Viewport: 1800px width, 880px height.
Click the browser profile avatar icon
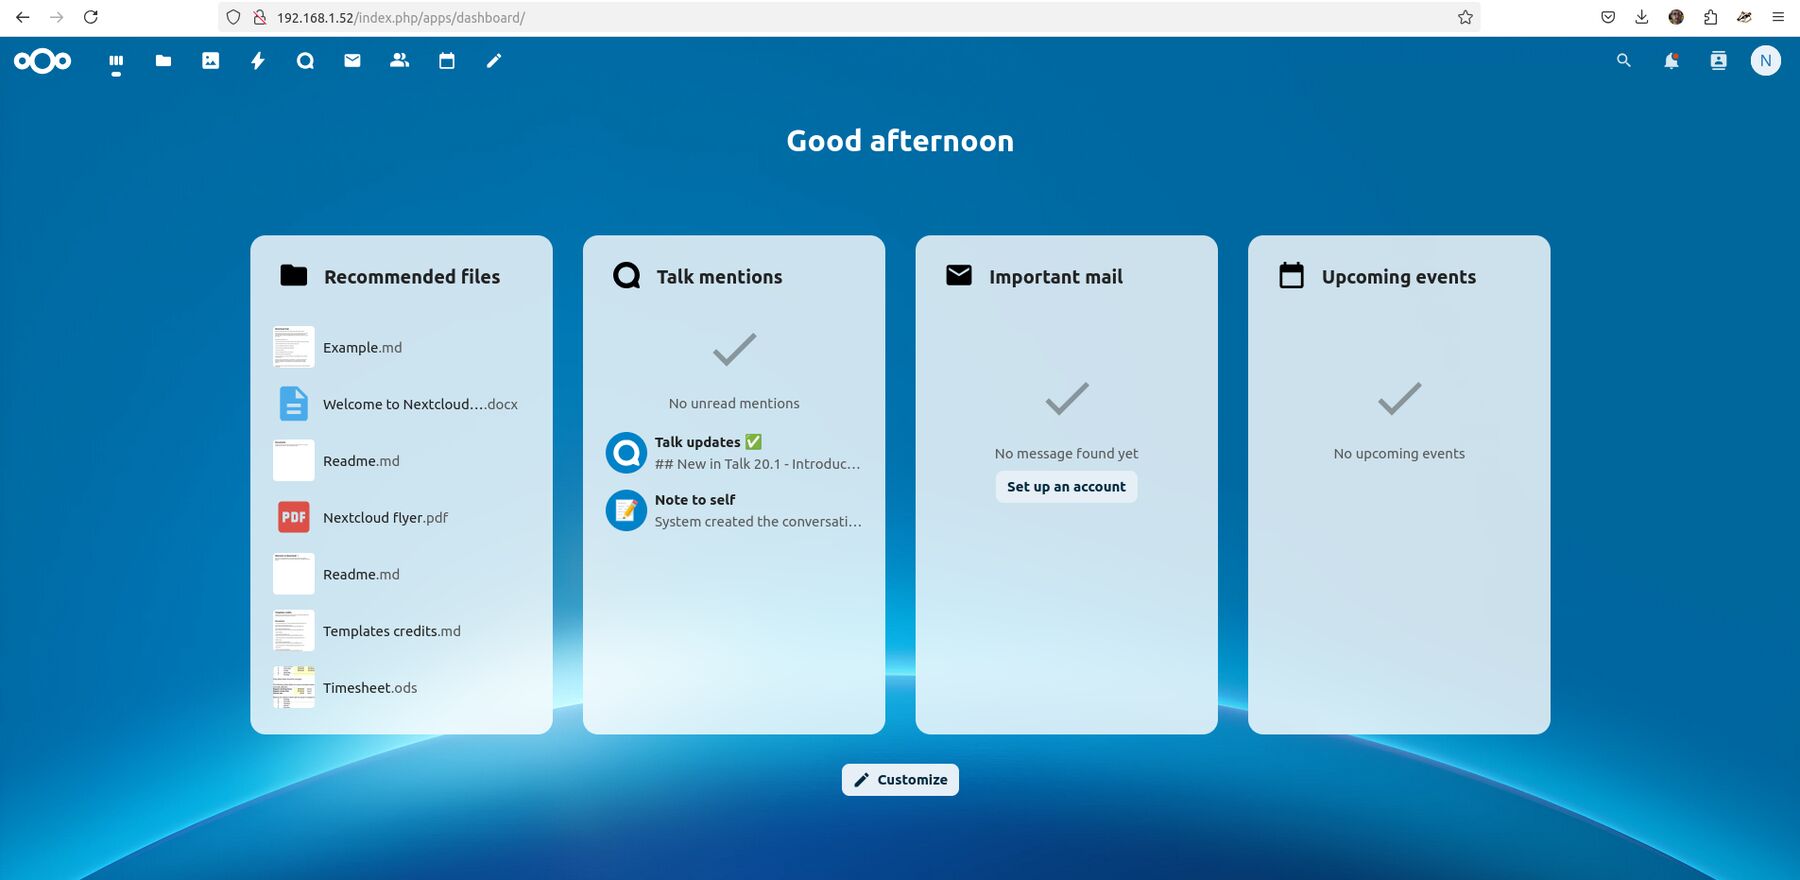point(1677,17)
